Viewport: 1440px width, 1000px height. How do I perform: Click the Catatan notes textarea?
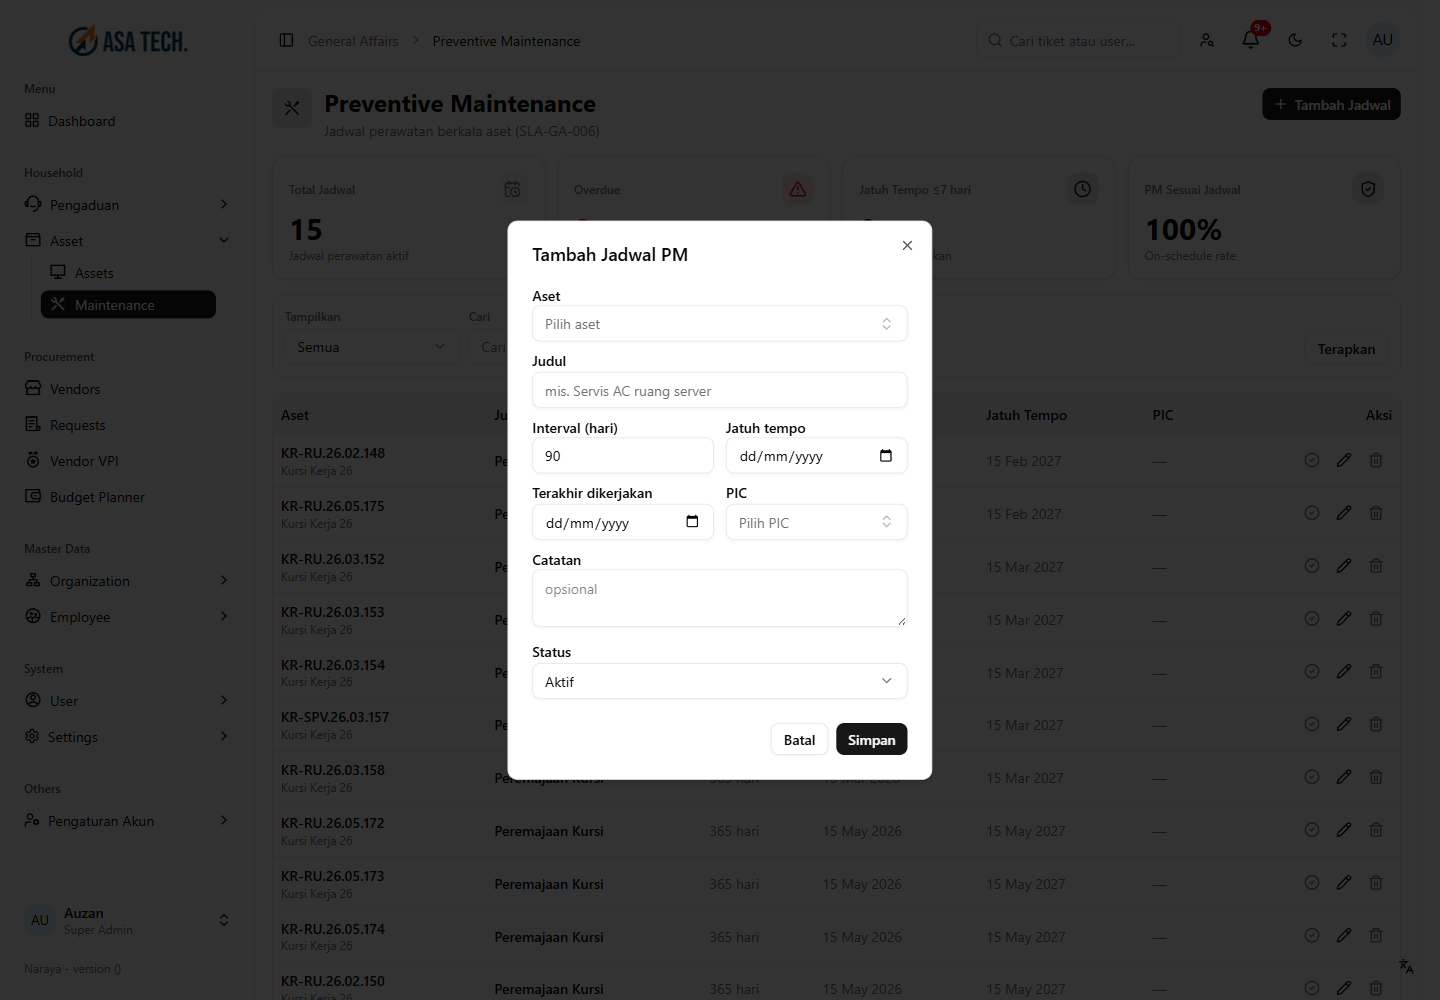click(719, 598)
